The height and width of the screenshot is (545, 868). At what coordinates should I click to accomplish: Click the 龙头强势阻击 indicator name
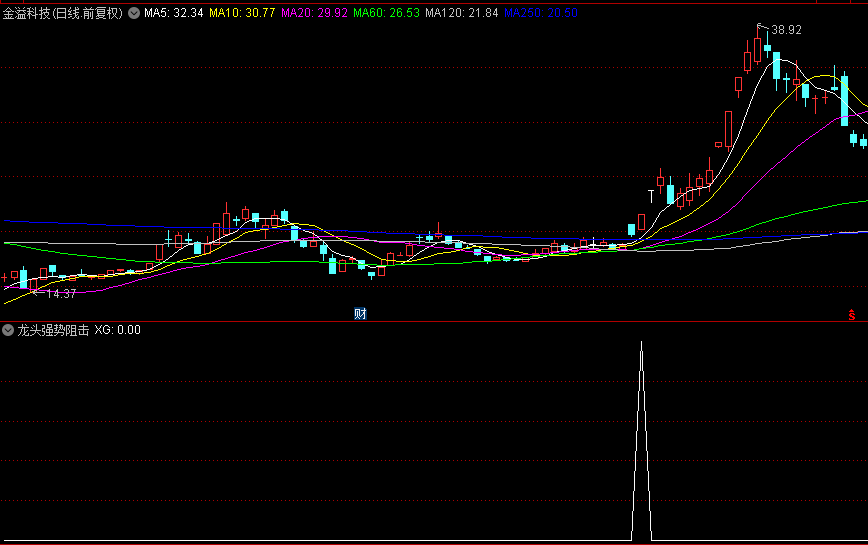(x=53, y=330)
